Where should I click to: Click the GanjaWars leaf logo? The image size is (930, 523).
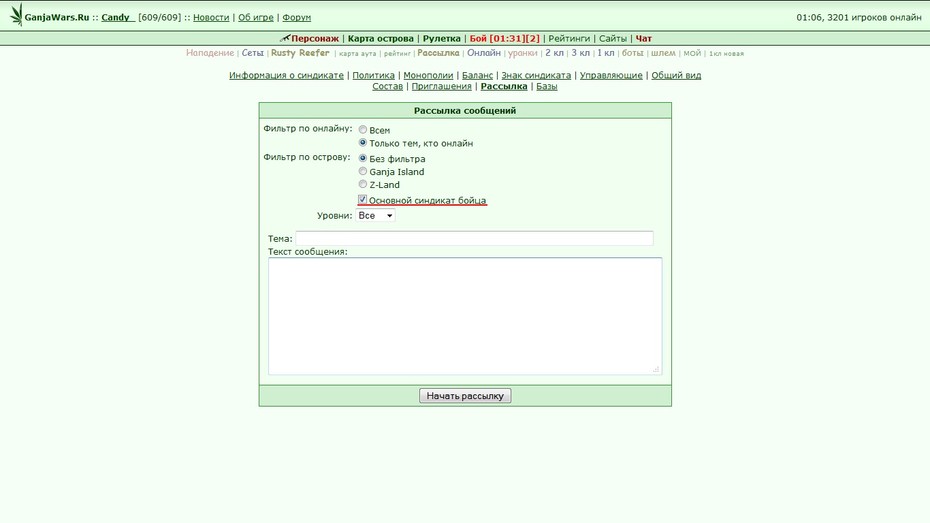click(17, 15)
